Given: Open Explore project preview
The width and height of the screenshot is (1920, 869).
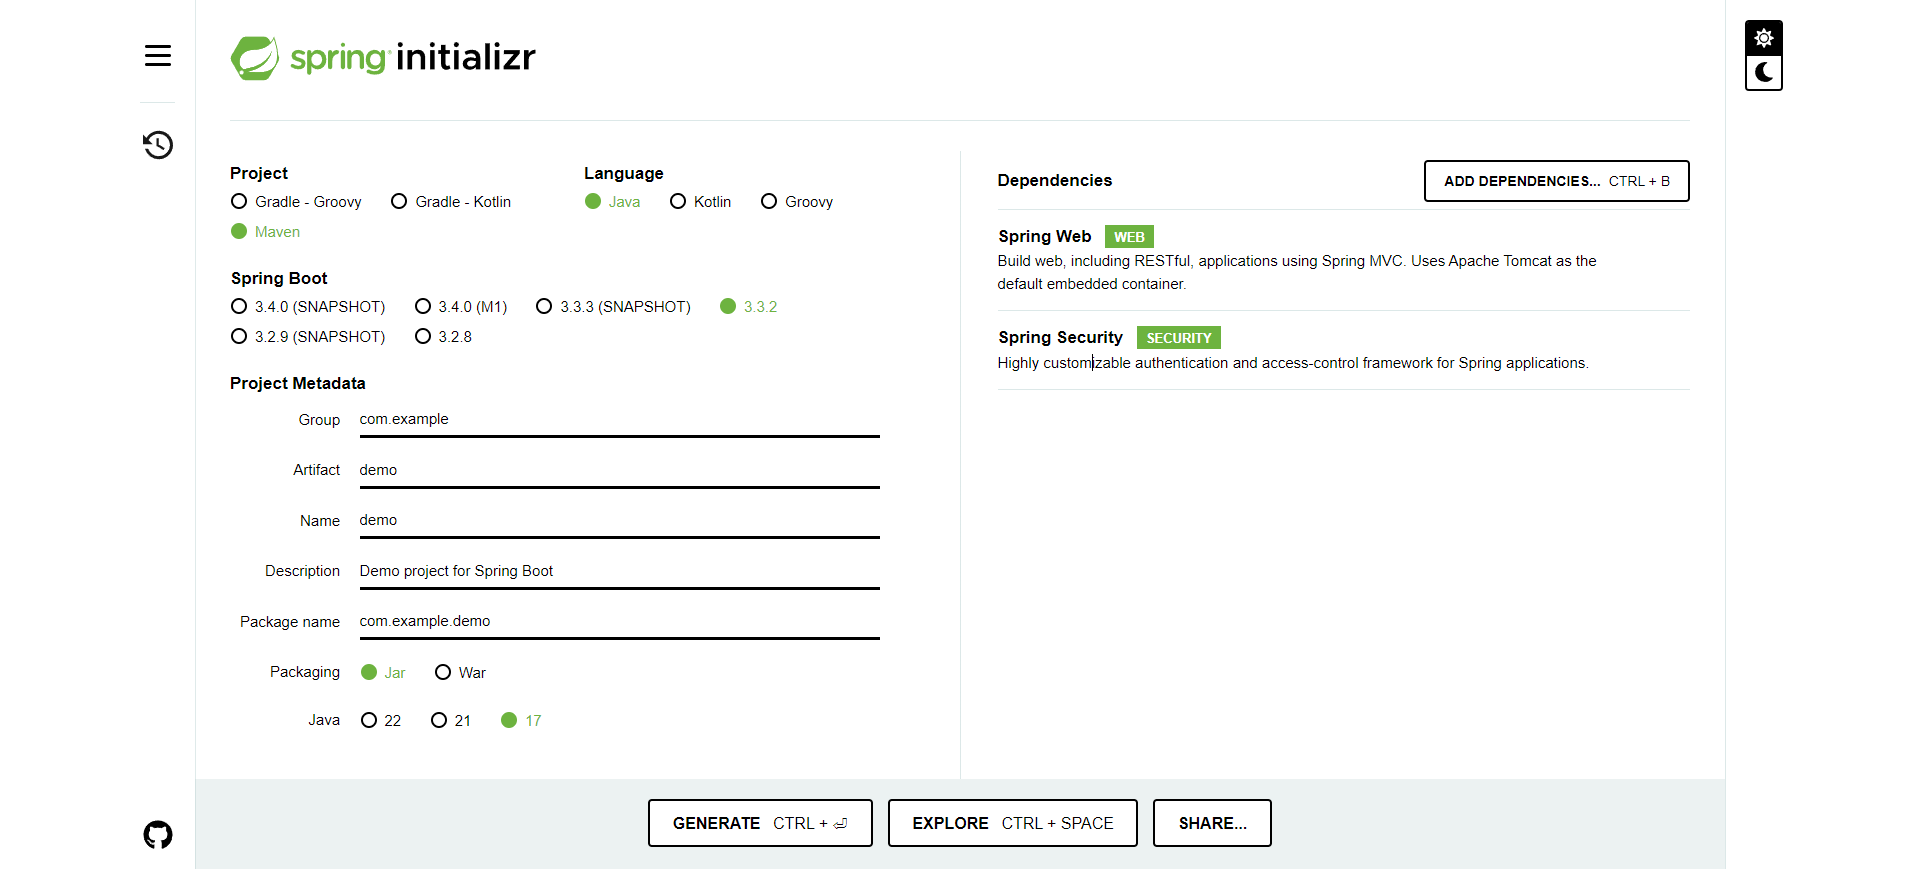Looking at the screenshot, I should point(1012,823).
